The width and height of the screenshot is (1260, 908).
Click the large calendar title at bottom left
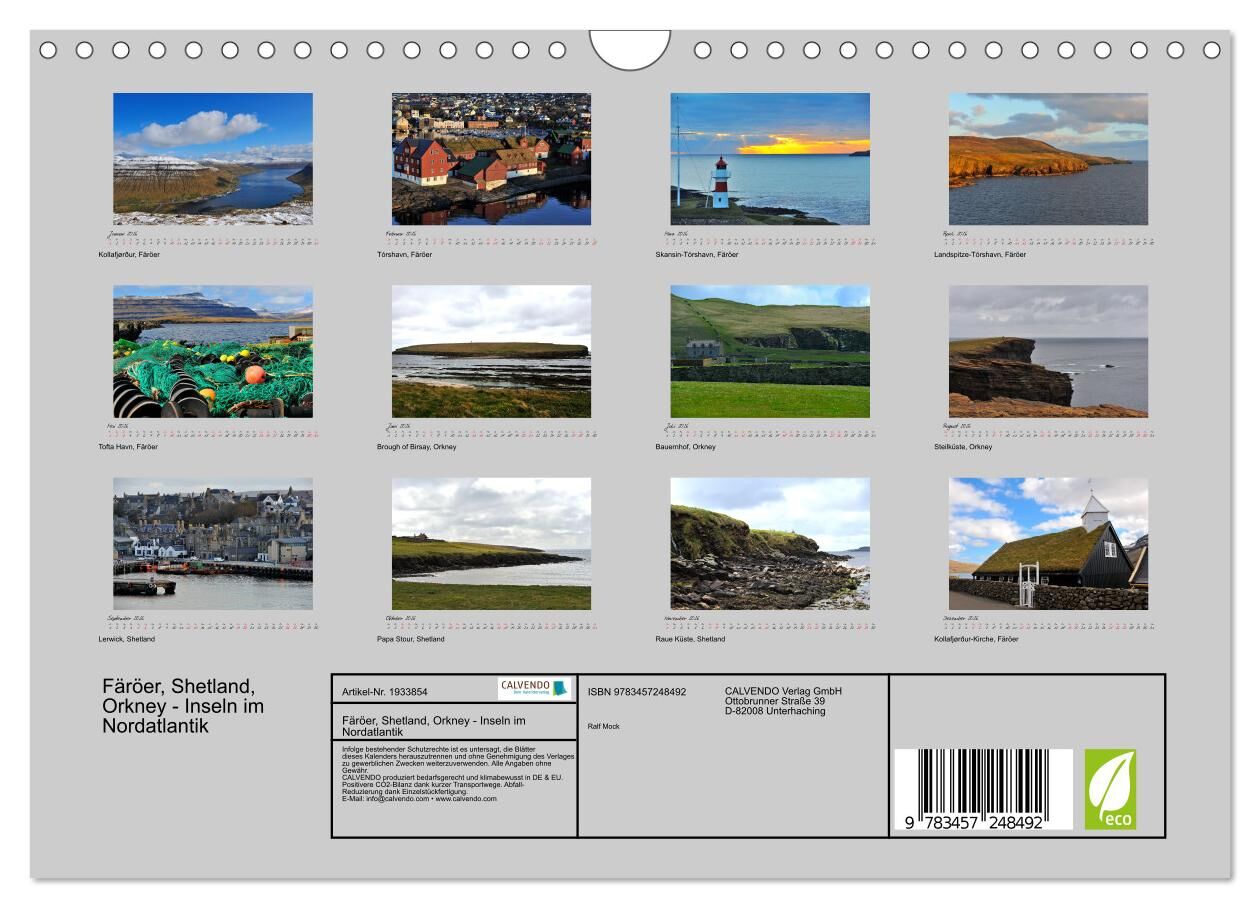(x=183, y=706)
